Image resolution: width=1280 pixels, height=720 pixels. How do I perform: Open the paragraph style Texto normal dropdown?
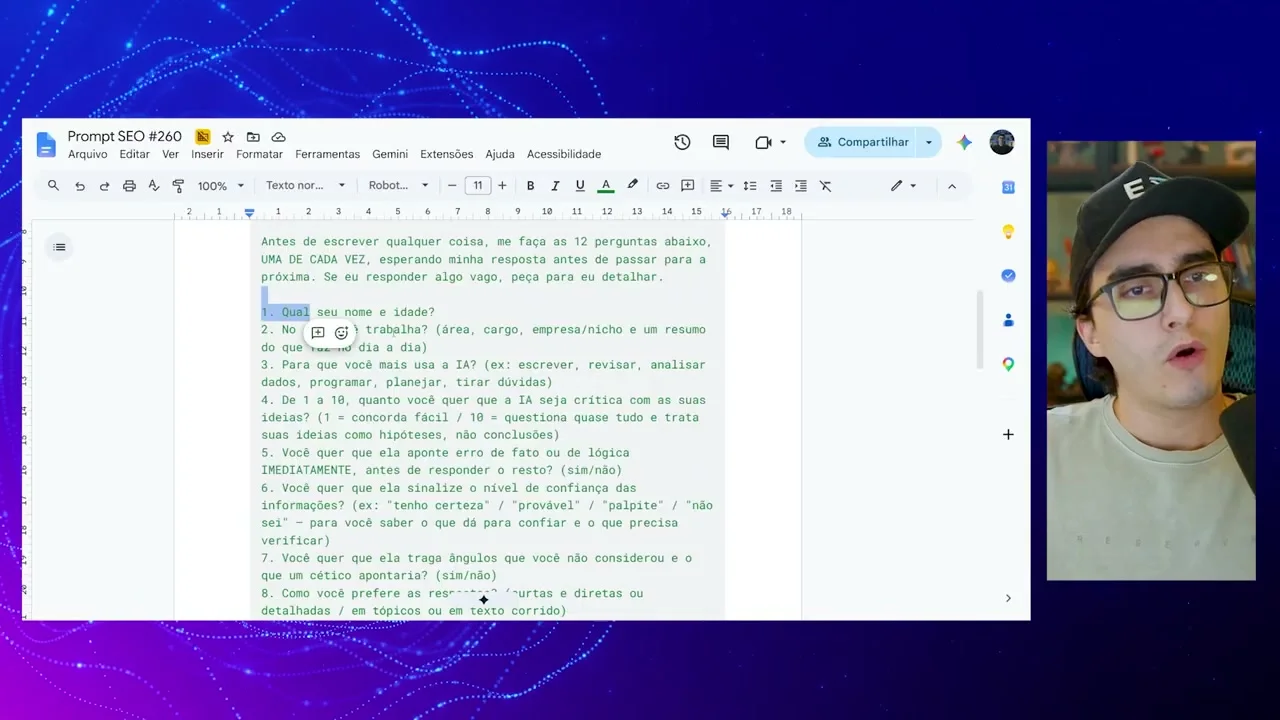[x=305, y=186]
